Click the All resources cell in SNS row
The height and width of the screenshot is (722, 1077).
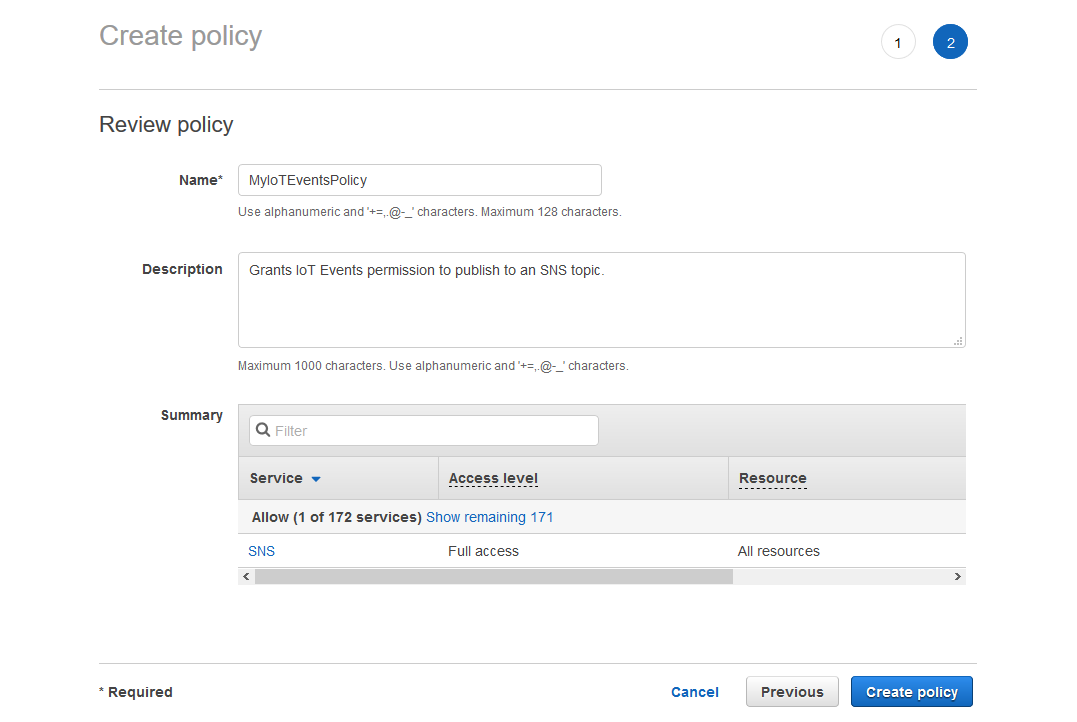pos(778,551)
